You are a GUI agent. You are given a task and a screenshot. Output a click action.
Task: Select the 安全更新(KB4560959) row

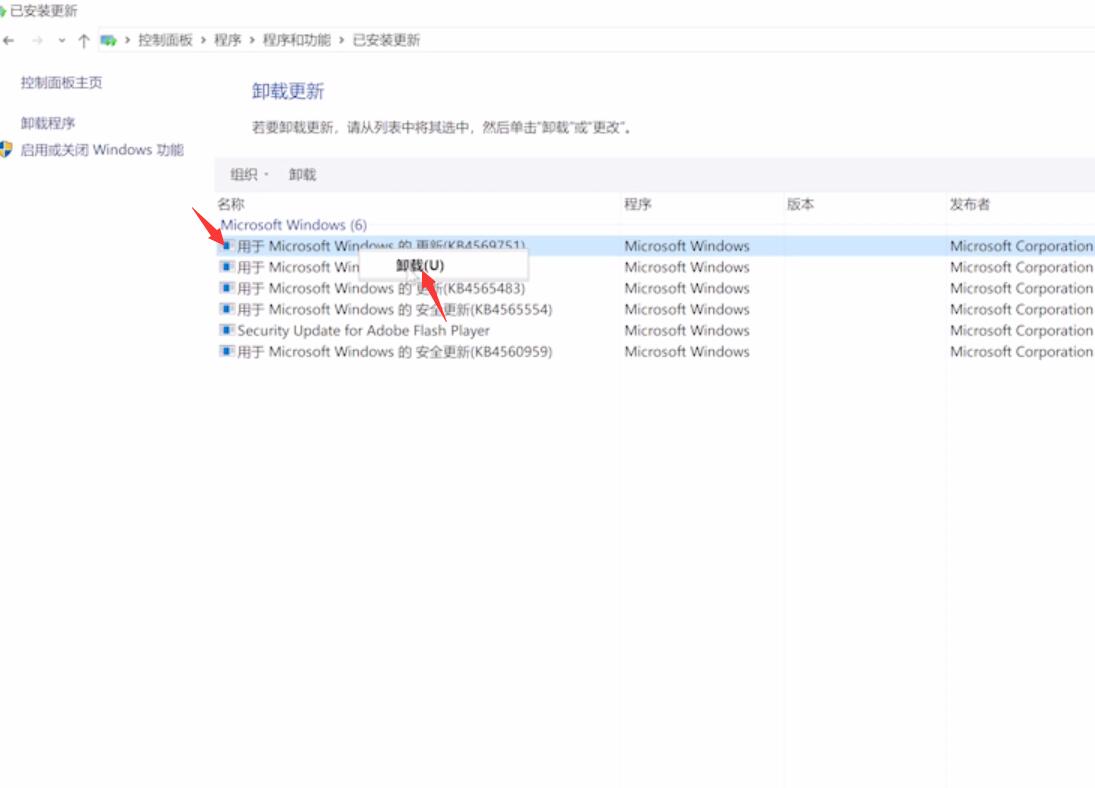(x=656, y=351)
